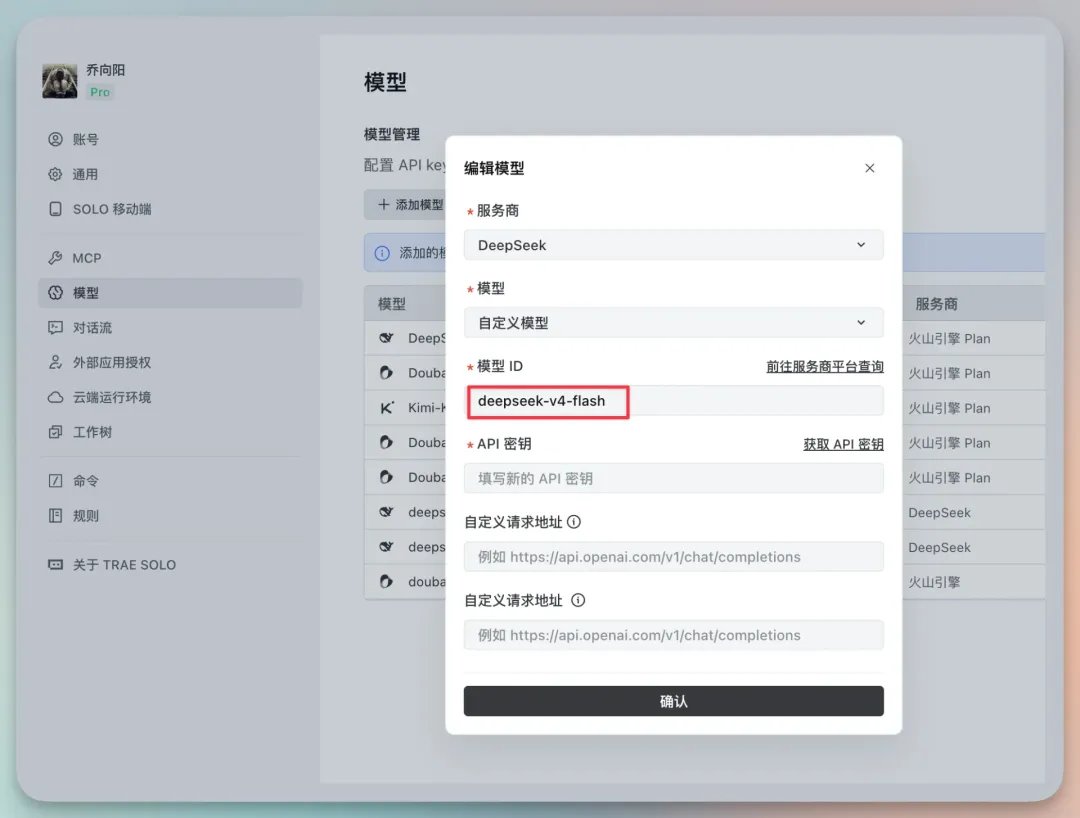
Task: Click the 火山引擎 provider cell in the last row
Action: coord(934,582)
